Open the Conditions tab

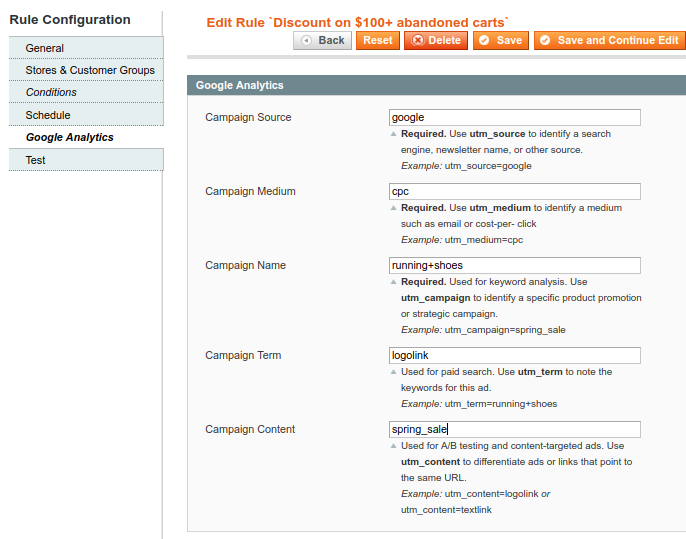tap(51, 92)
